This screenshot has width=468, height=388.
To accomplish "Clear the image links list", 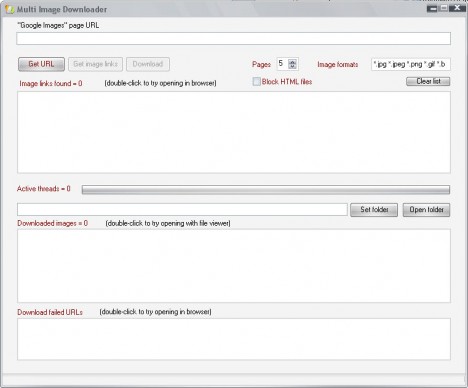I will tap(428, 81).
